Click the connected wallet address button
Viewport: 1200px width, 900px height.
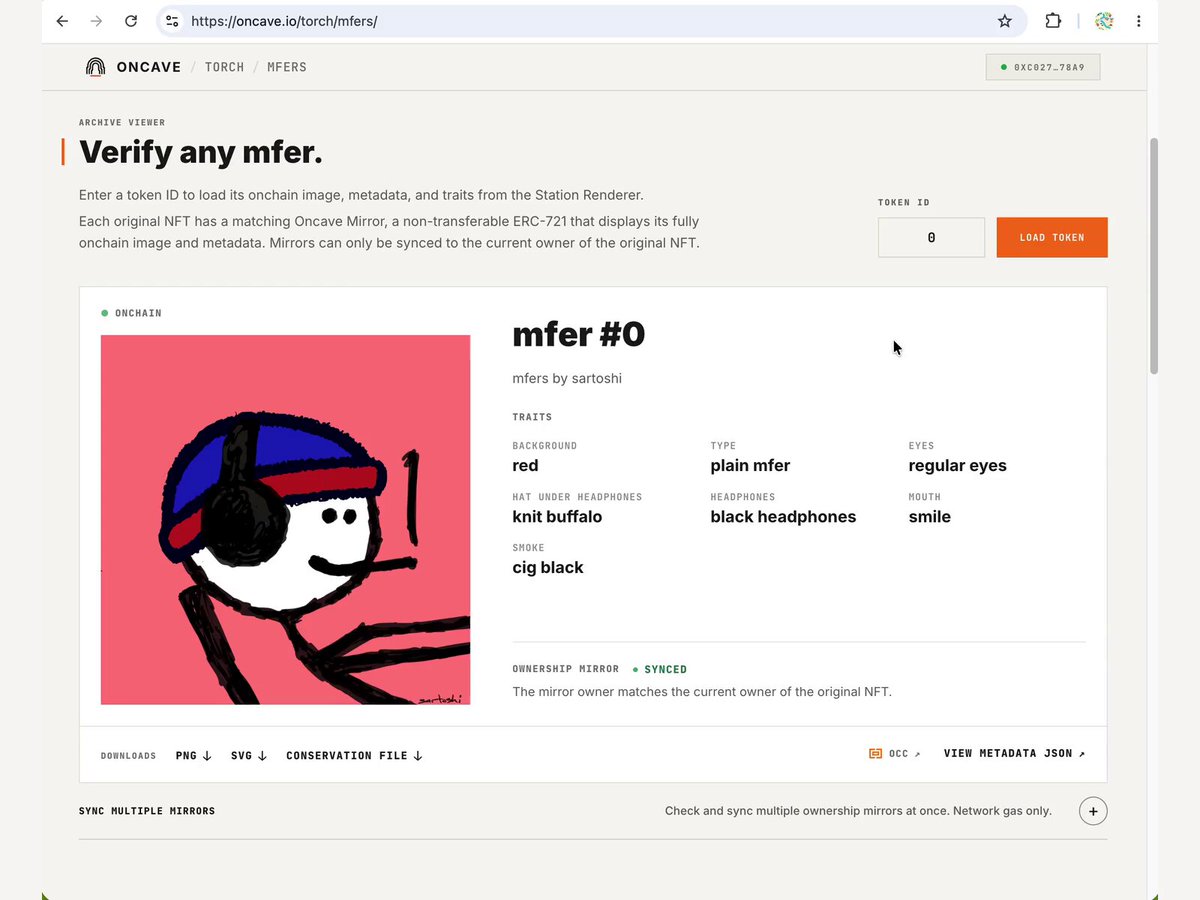click(x=1043, y=67)
